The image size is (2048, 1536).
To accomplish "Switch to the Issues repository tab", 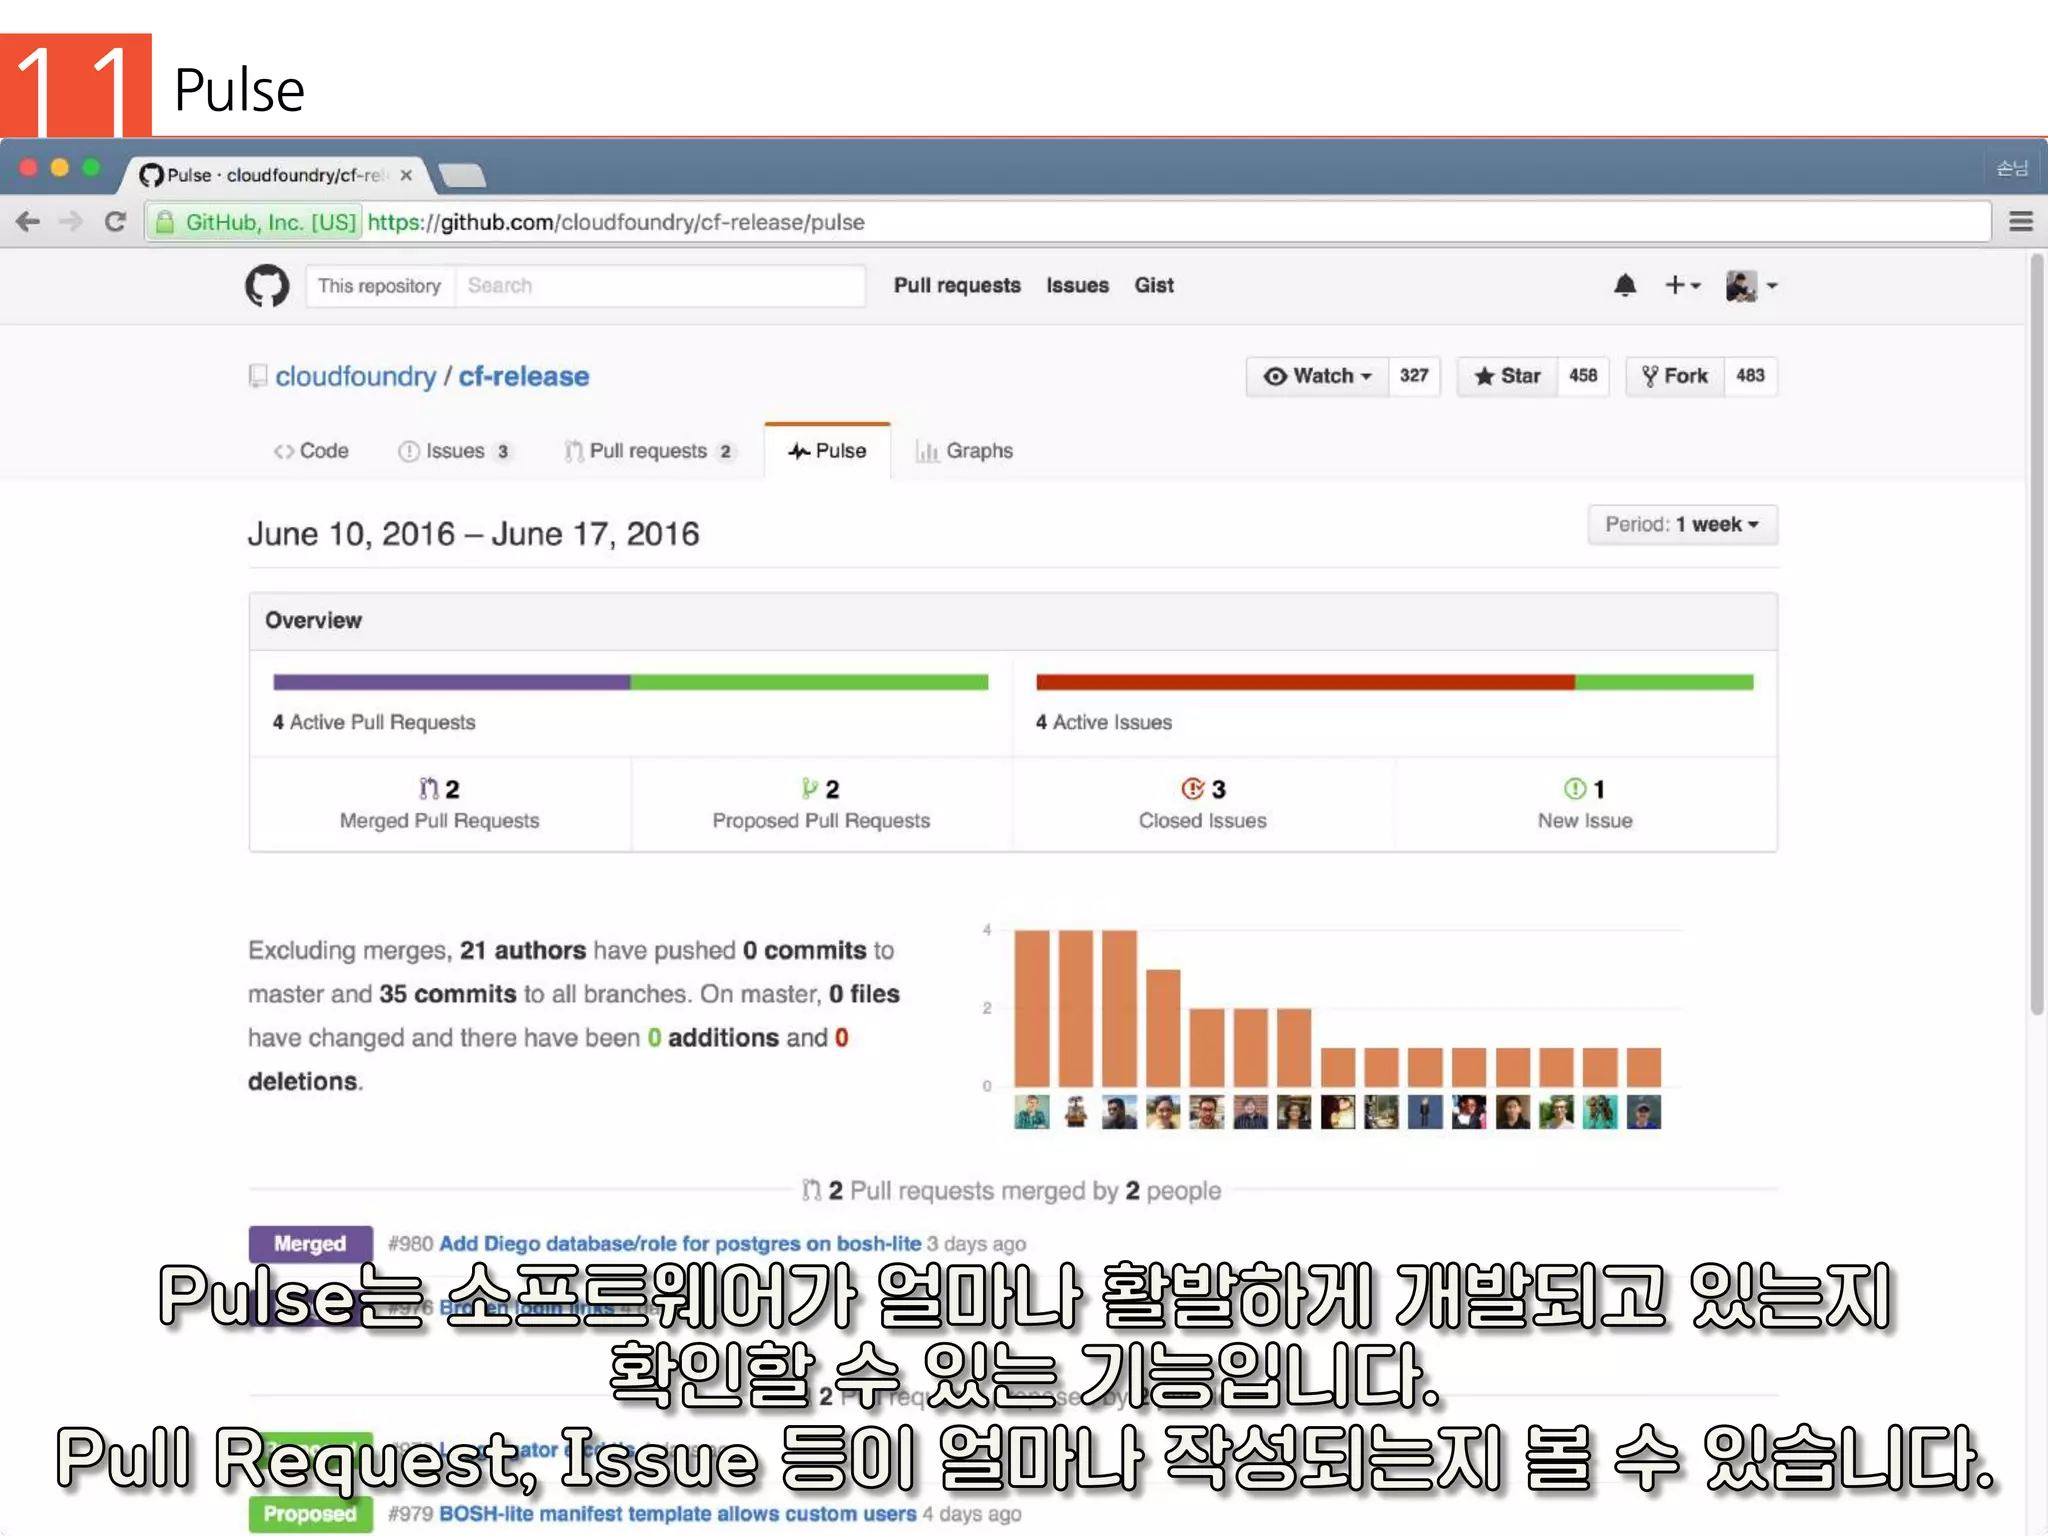I will [455, 451].
